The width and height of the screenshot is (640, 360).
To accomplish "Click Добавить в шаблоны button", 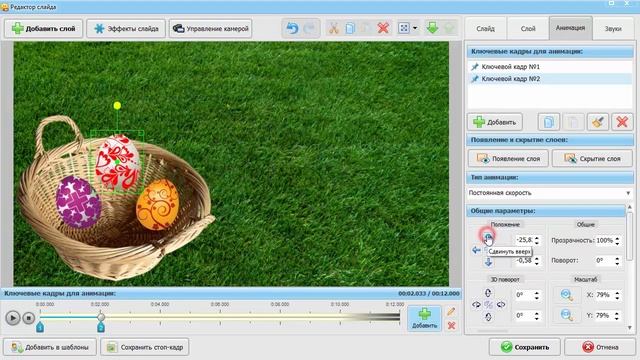I will [x=50, y=347].
